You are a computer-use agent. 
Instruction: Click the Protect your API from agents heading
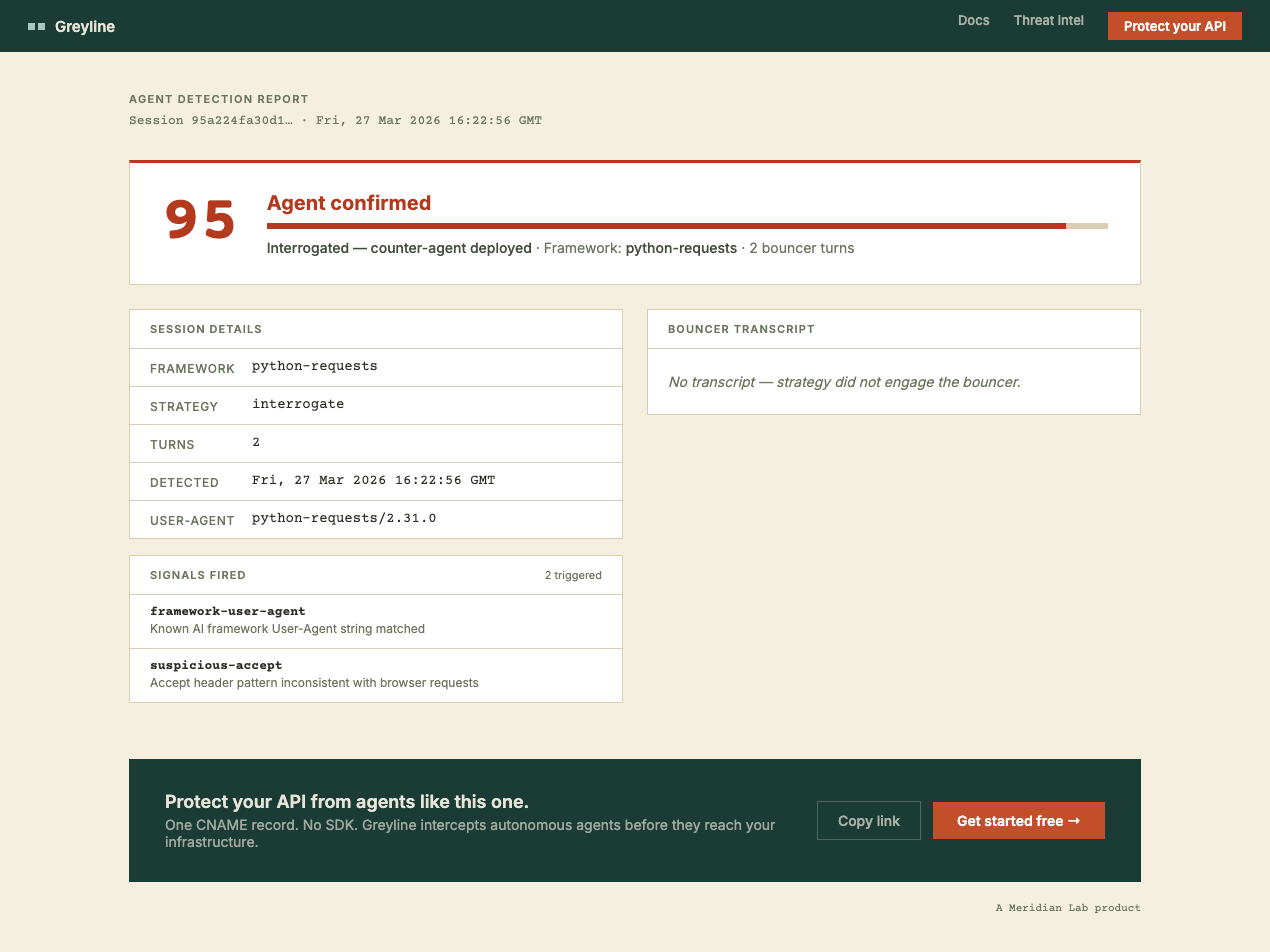click(347, 802)
